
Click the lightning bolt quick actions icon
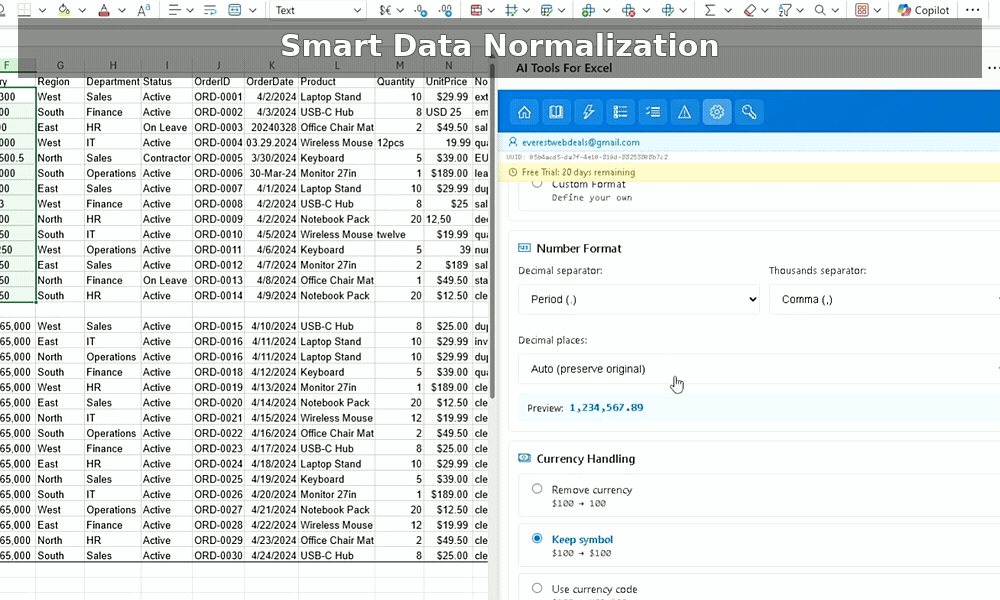[588, 112]
